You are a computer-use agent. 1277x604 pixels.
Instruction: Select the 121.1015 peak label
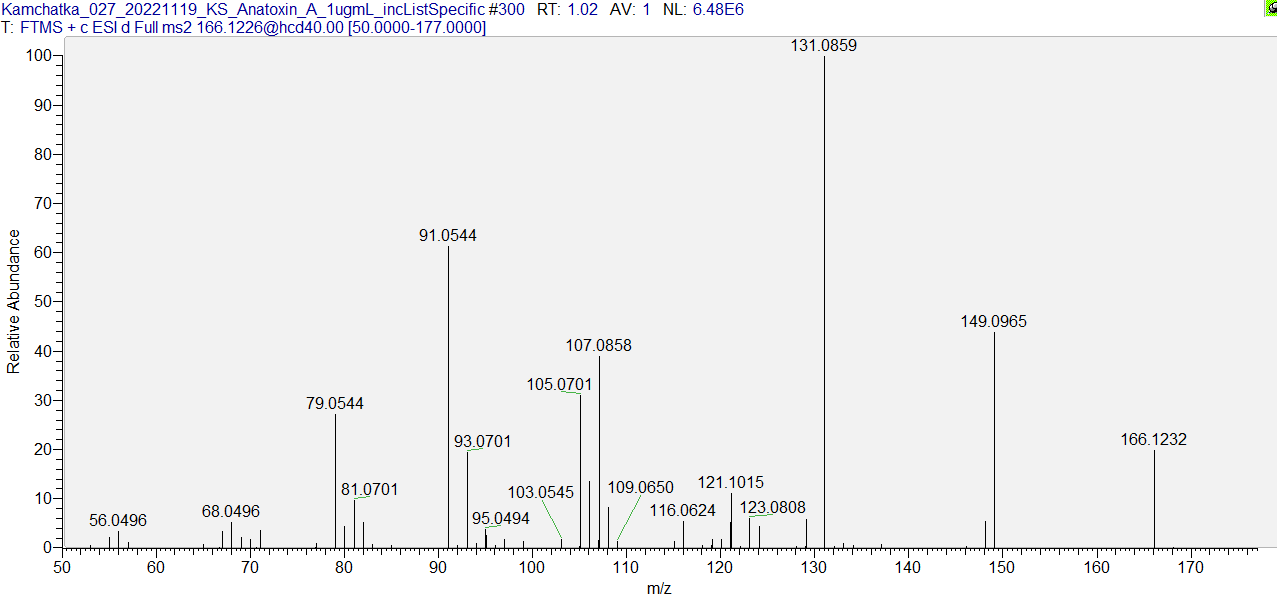[x=730, y=483]
